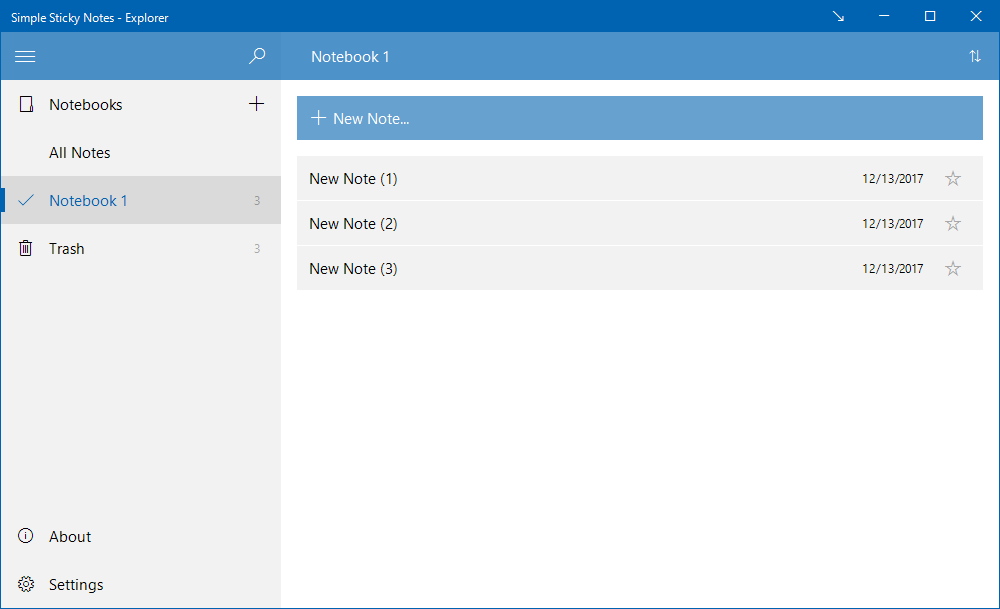Click the checkmark beside Notebook 1
The width and height of the screenshot is (1000, 609).
point(25,200)
